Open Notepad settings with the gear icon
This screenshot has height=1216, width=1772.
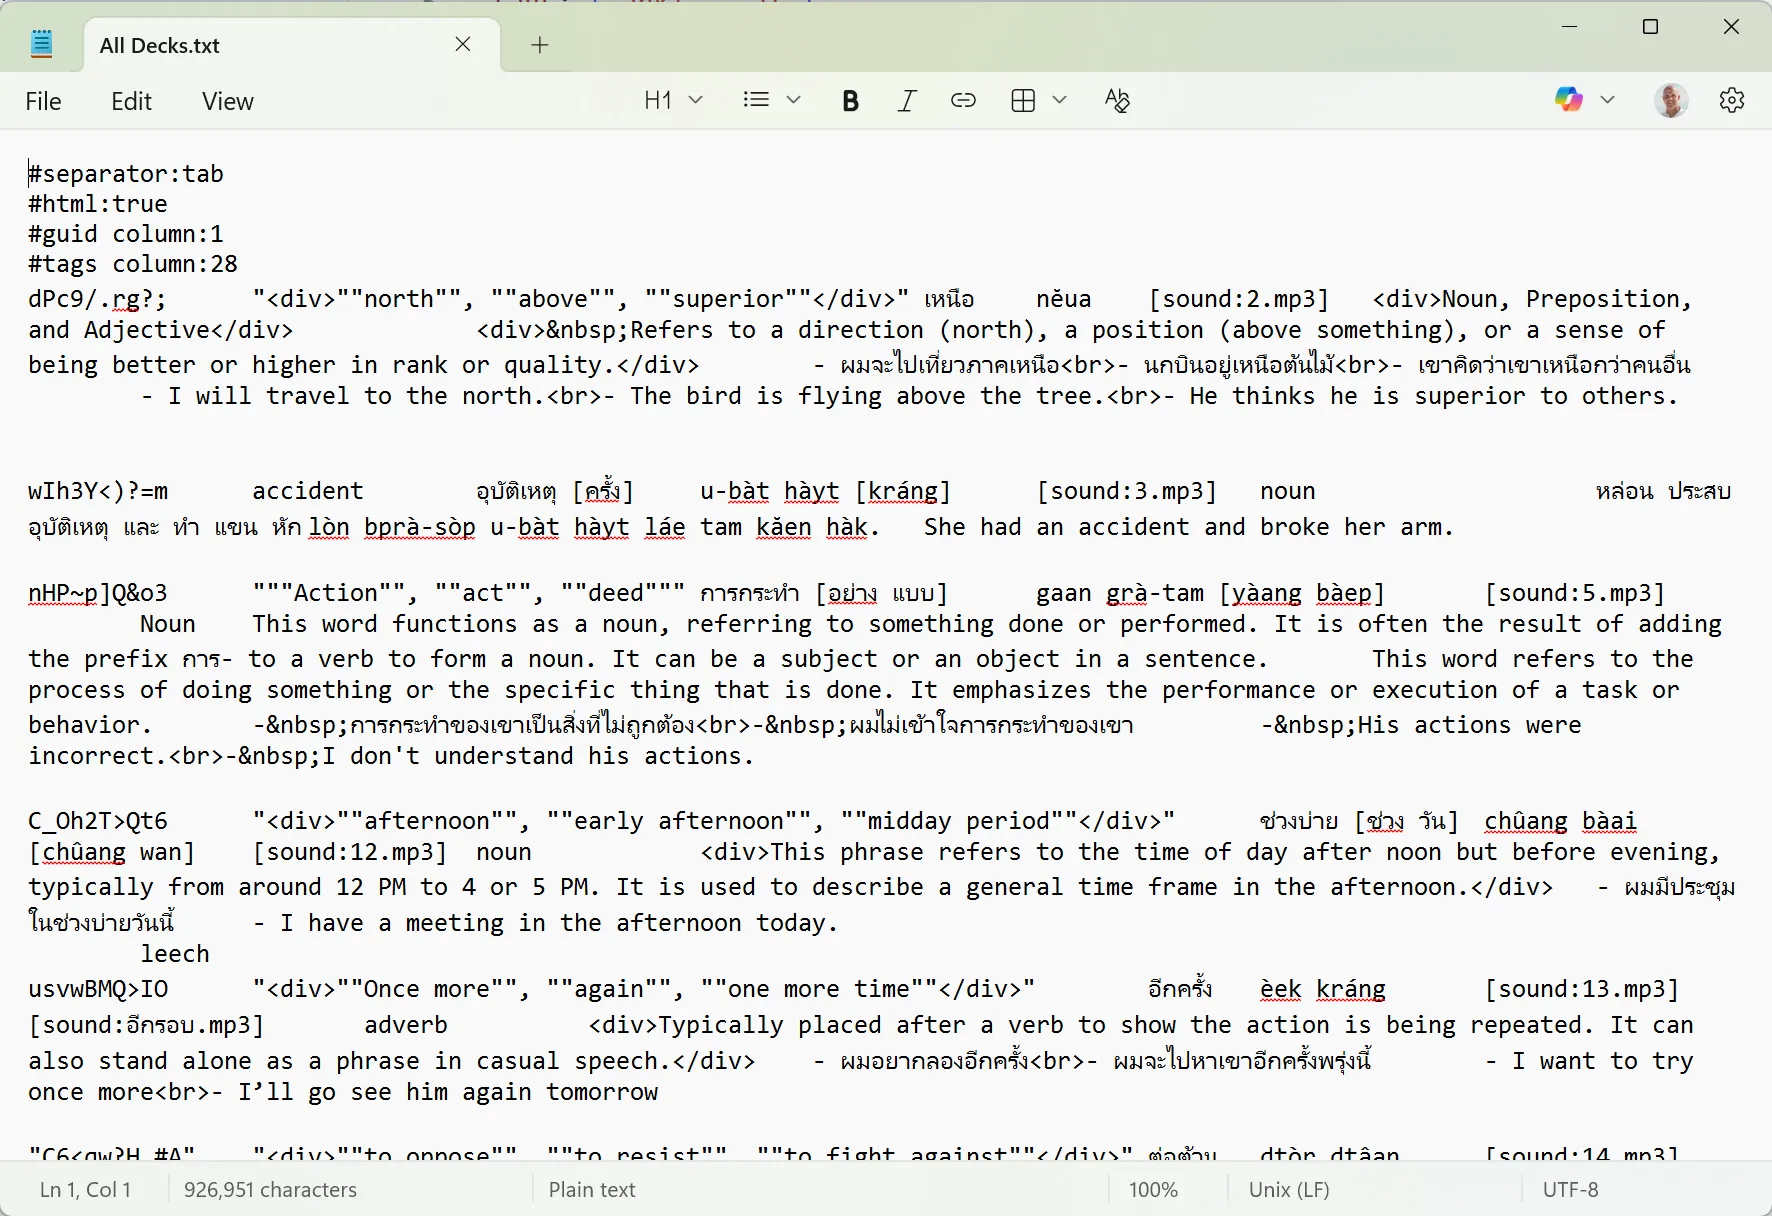click(x=1732, y=100)
